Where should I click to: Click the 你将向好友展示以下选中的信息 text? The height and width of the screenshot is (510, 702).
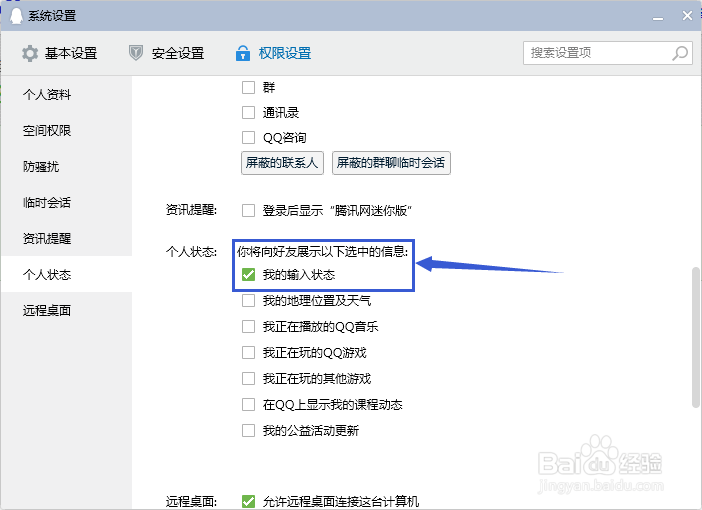point(322,252)
